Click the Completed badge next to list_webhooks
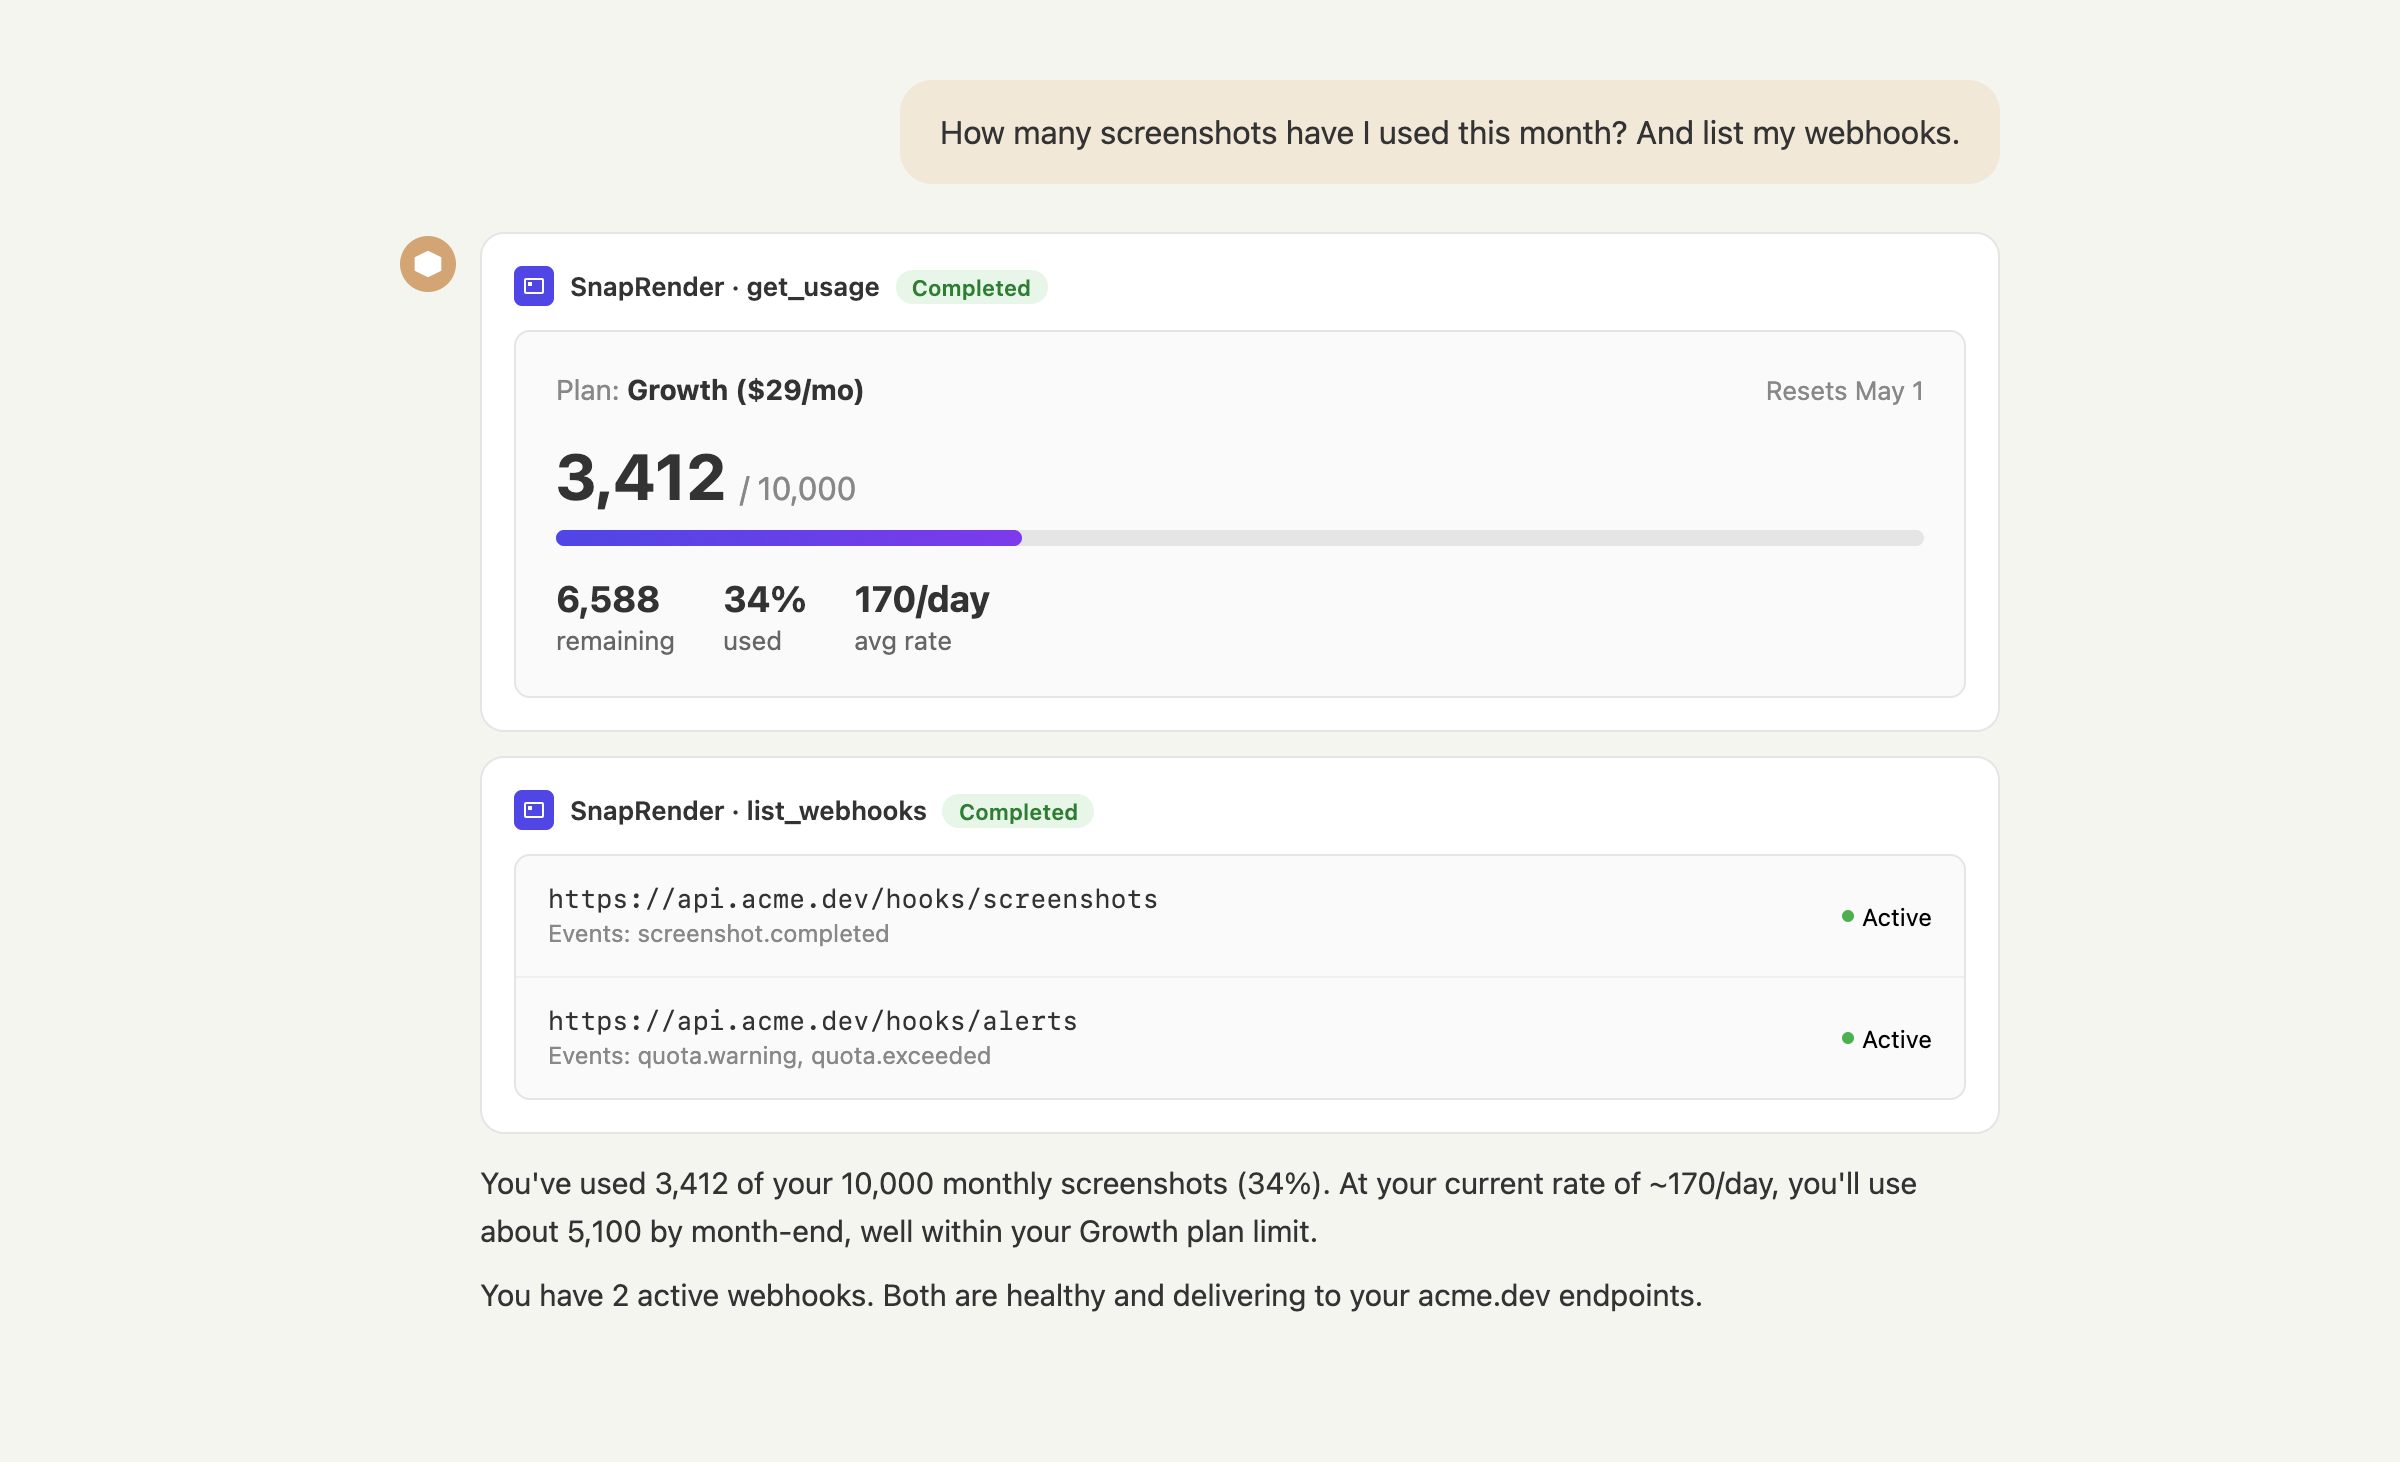Screen dimensions: 2400x1462 (1018, 812)
